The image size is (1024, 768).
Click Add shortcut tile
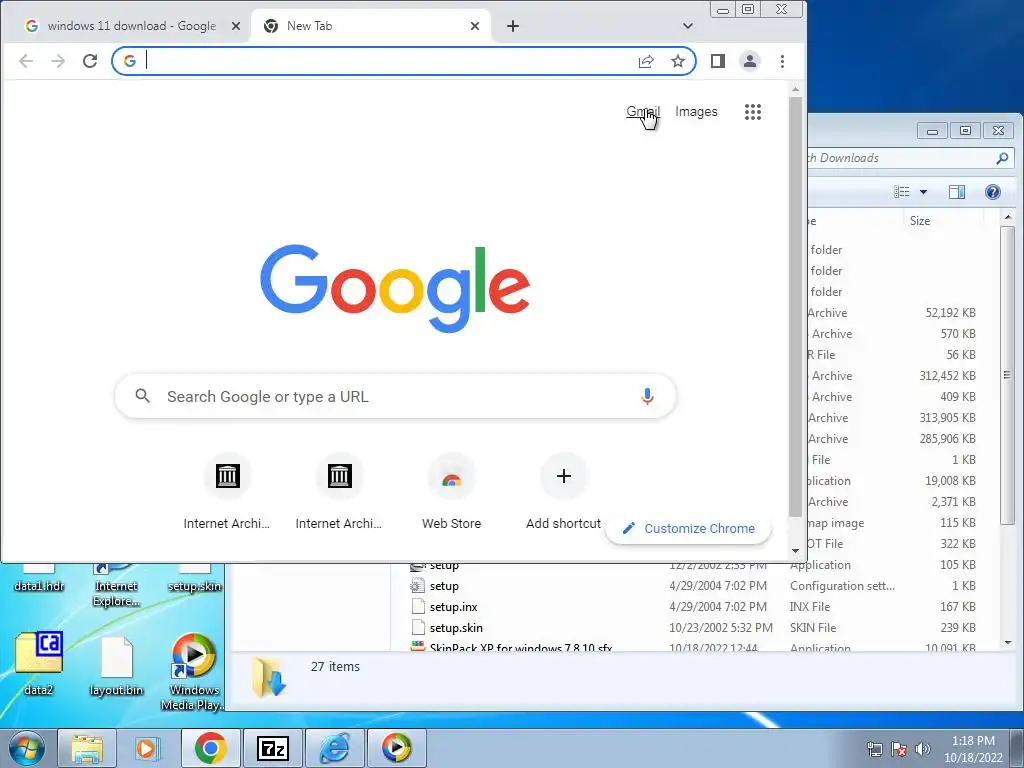click(564, 491)
